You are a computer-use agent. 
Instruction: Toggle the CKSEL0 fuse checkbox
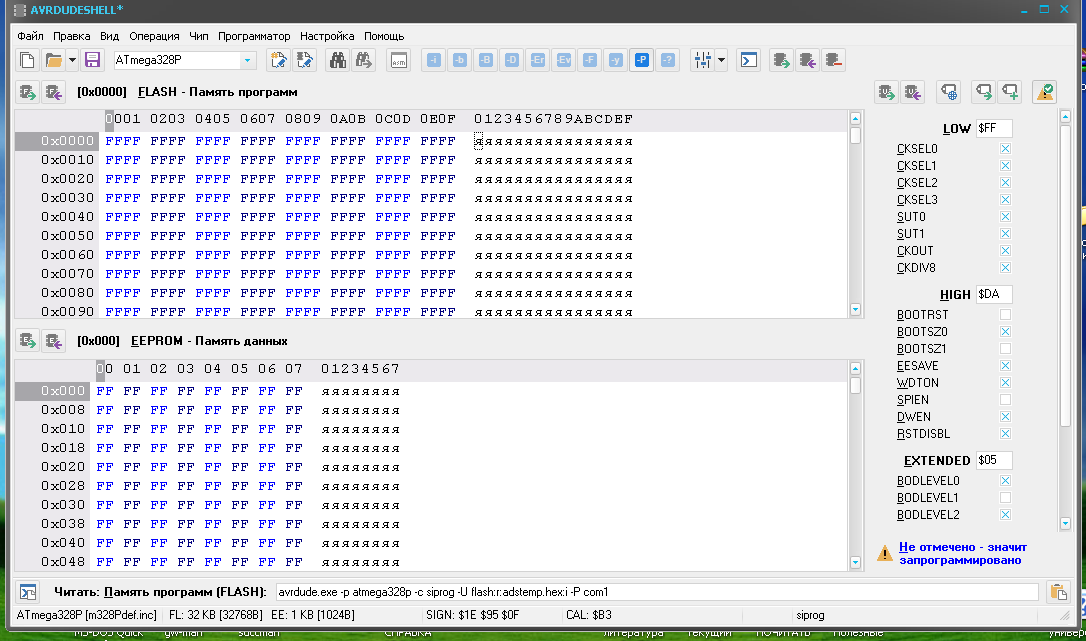click(1005, 149)
